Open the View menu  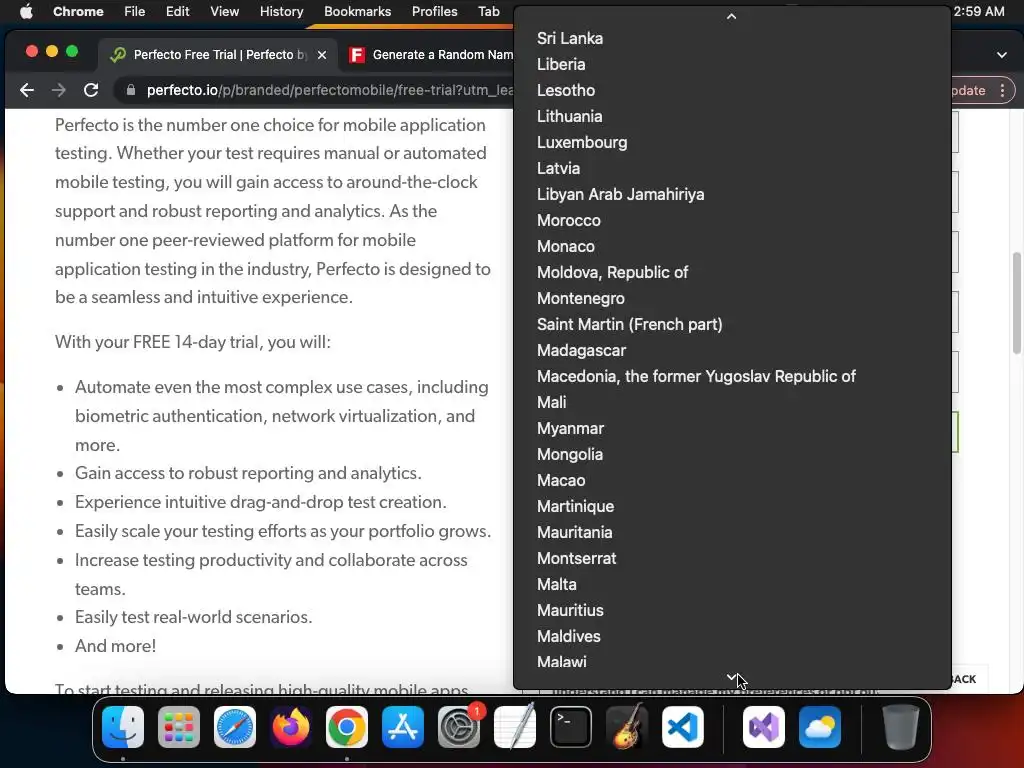point(225,11)
